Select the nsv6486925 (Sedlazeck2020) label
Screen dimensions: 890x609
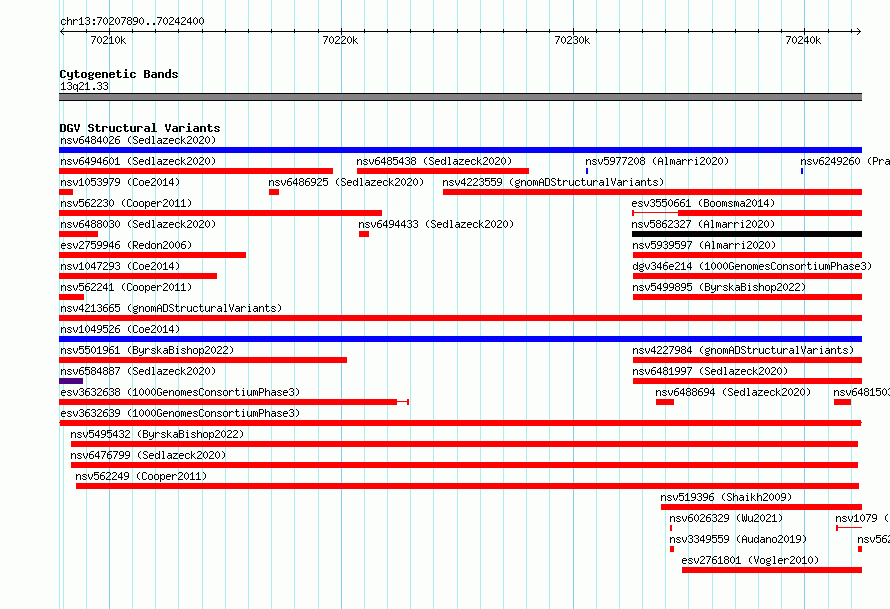[346, 182]
